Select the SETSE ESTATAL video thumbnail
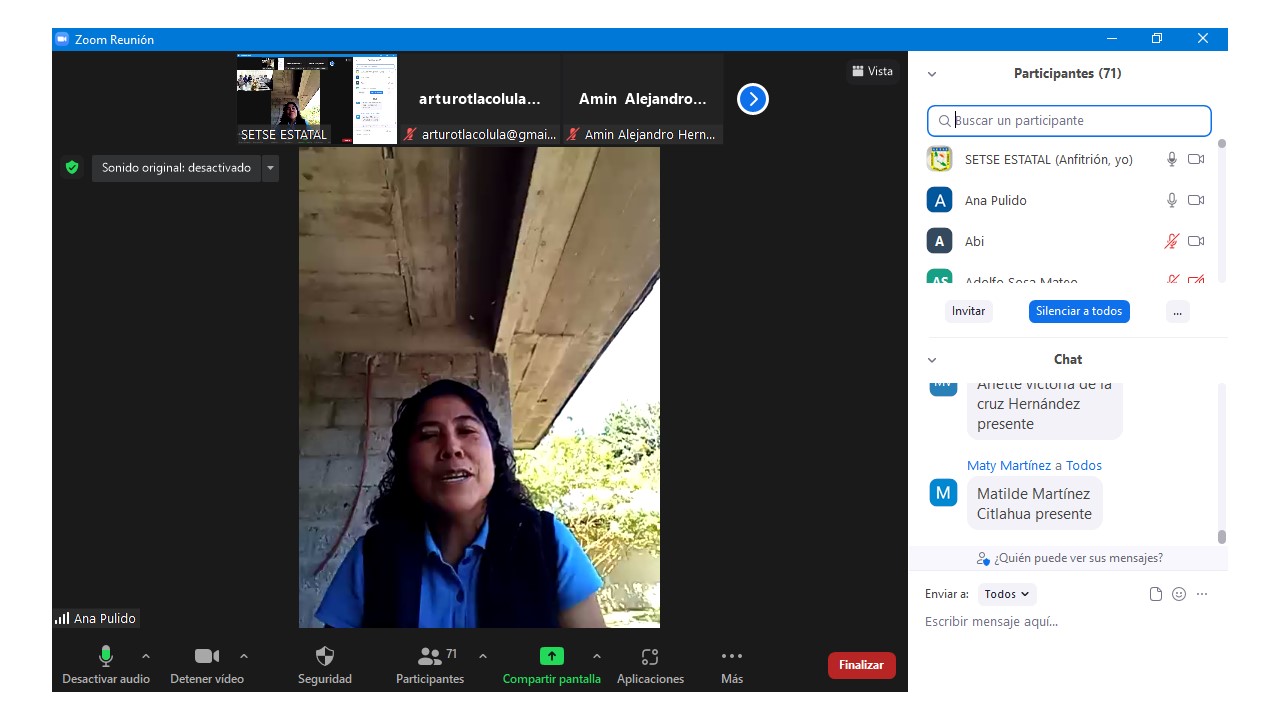 (317, 99)
